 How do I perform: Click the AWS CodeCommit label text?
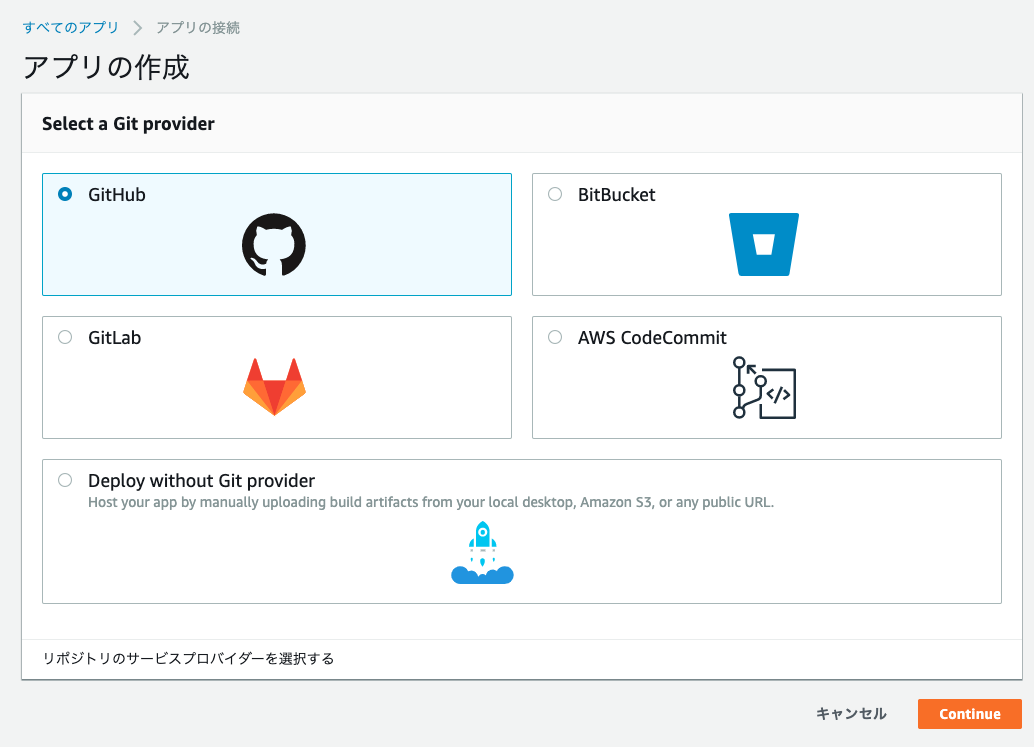click(x=652, y=338)
